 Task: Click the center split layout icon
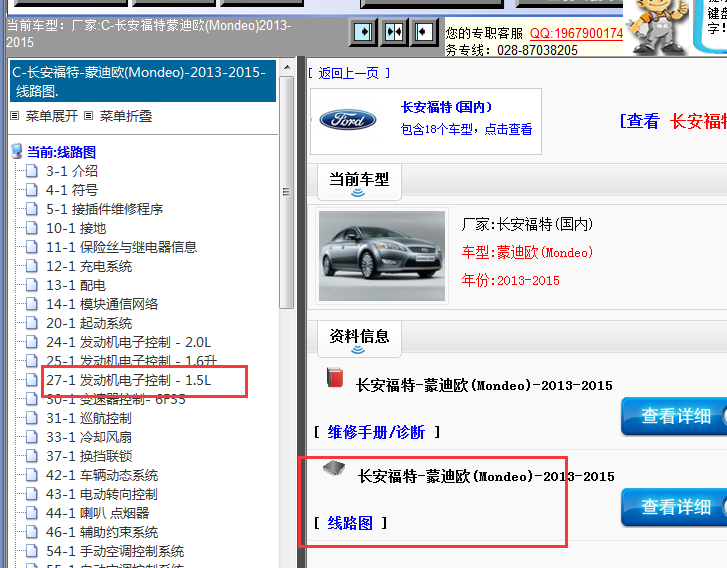pyautogui.click(x=394, y=32)
